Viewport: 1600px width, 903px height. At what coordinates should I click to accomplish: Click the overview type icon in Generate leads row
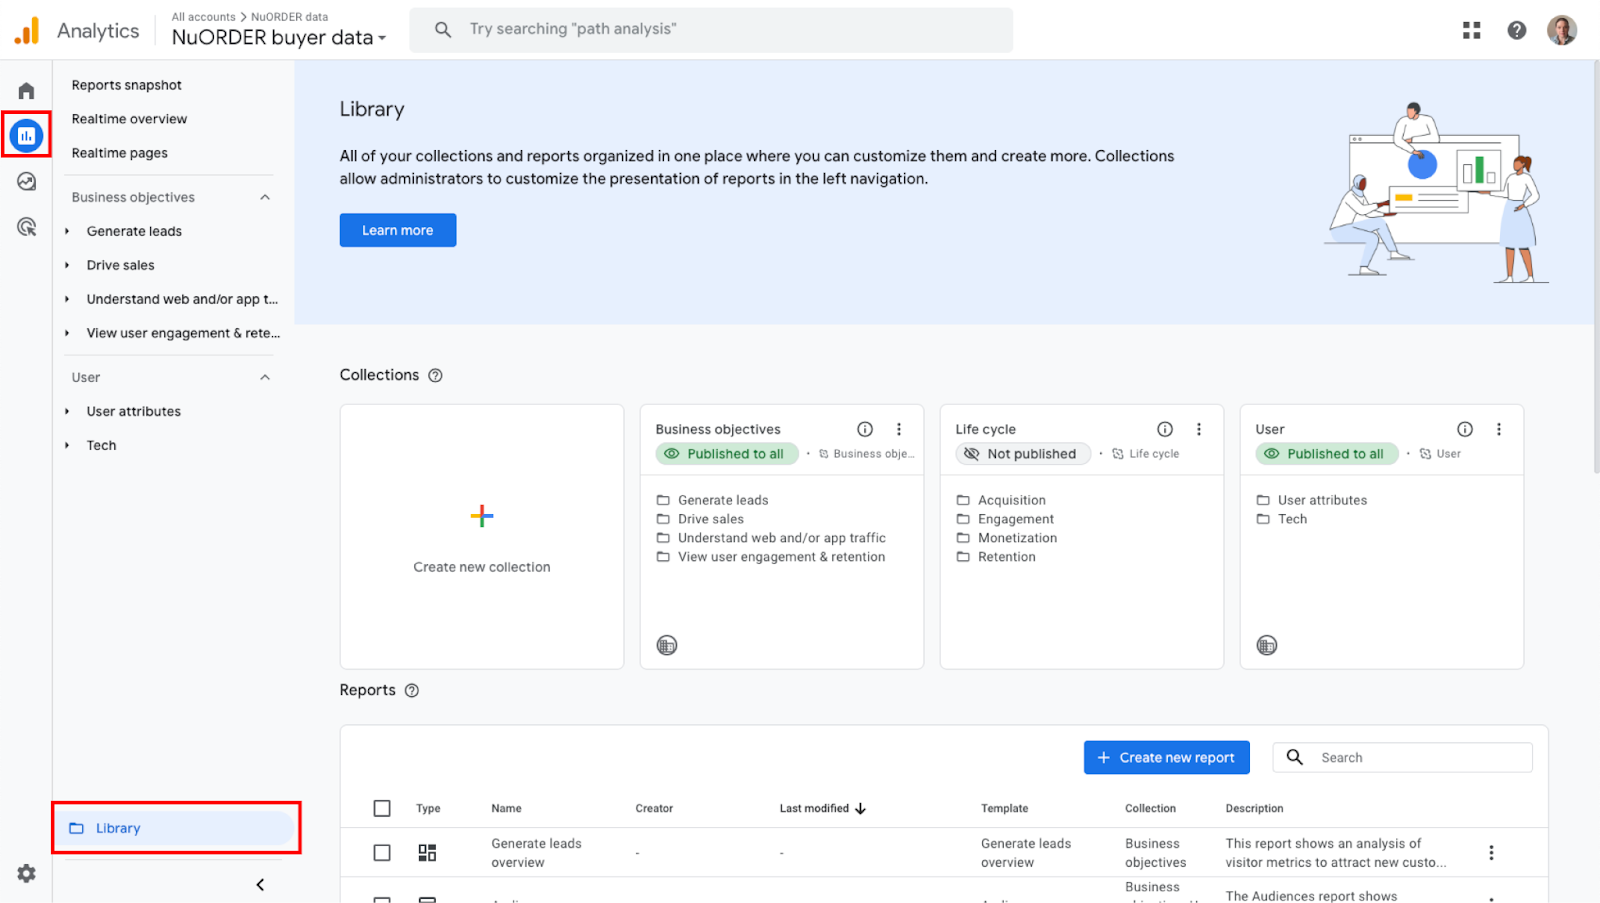[x=427, y=853]
